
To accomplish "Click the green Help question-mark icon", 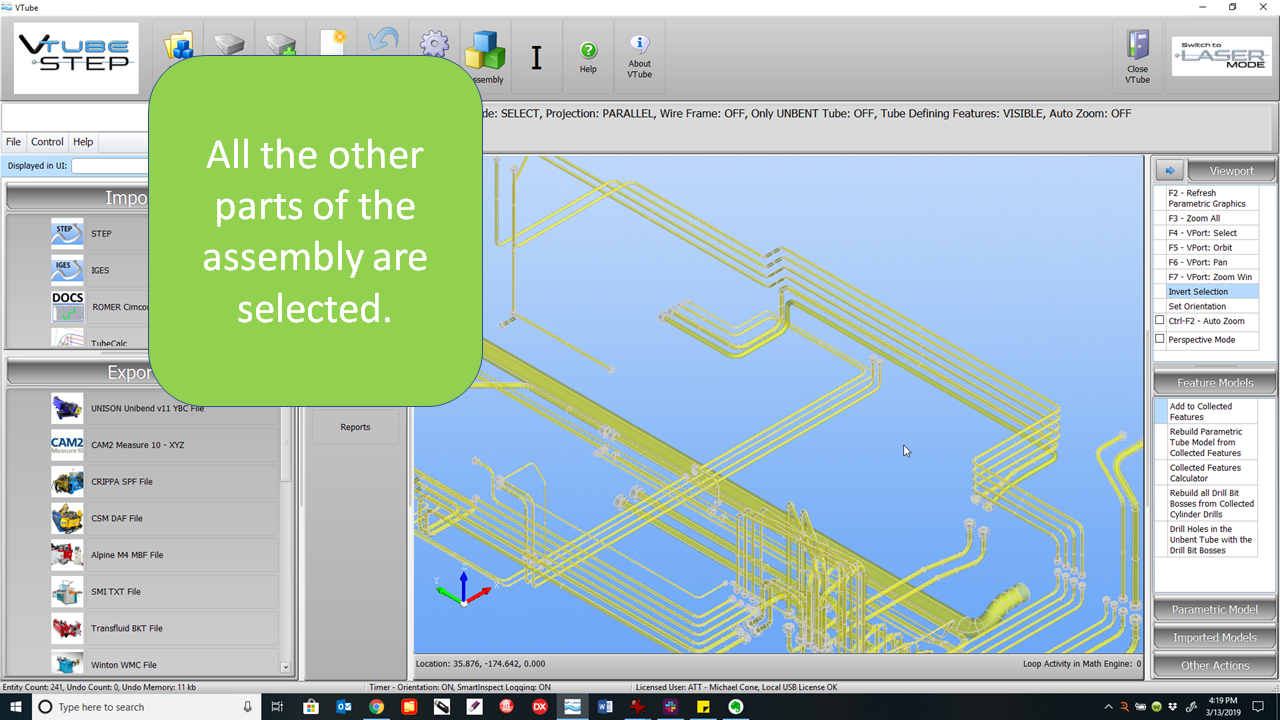I will (x=588, y=56).
